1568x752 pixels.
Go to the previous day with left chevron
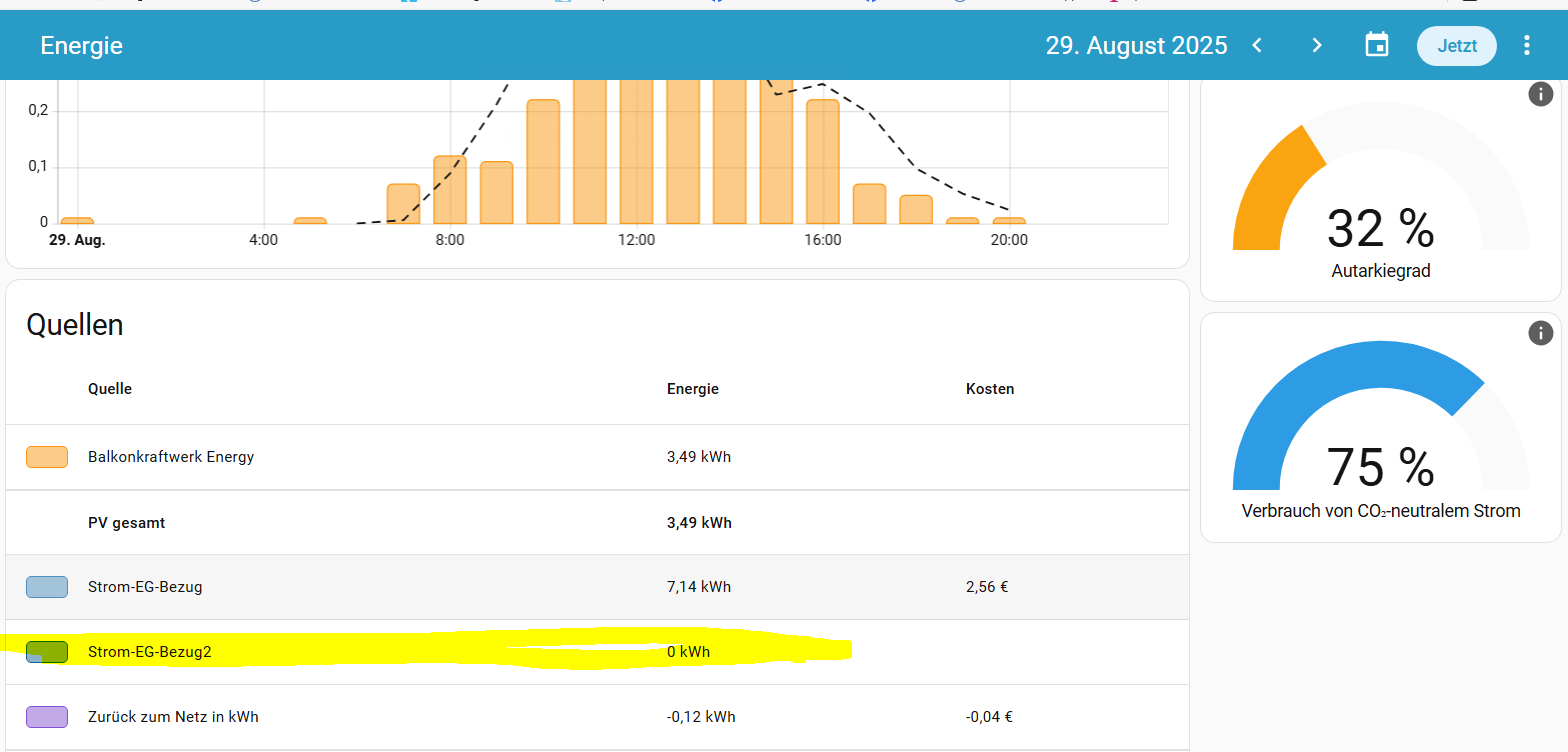pos(1258,45)
